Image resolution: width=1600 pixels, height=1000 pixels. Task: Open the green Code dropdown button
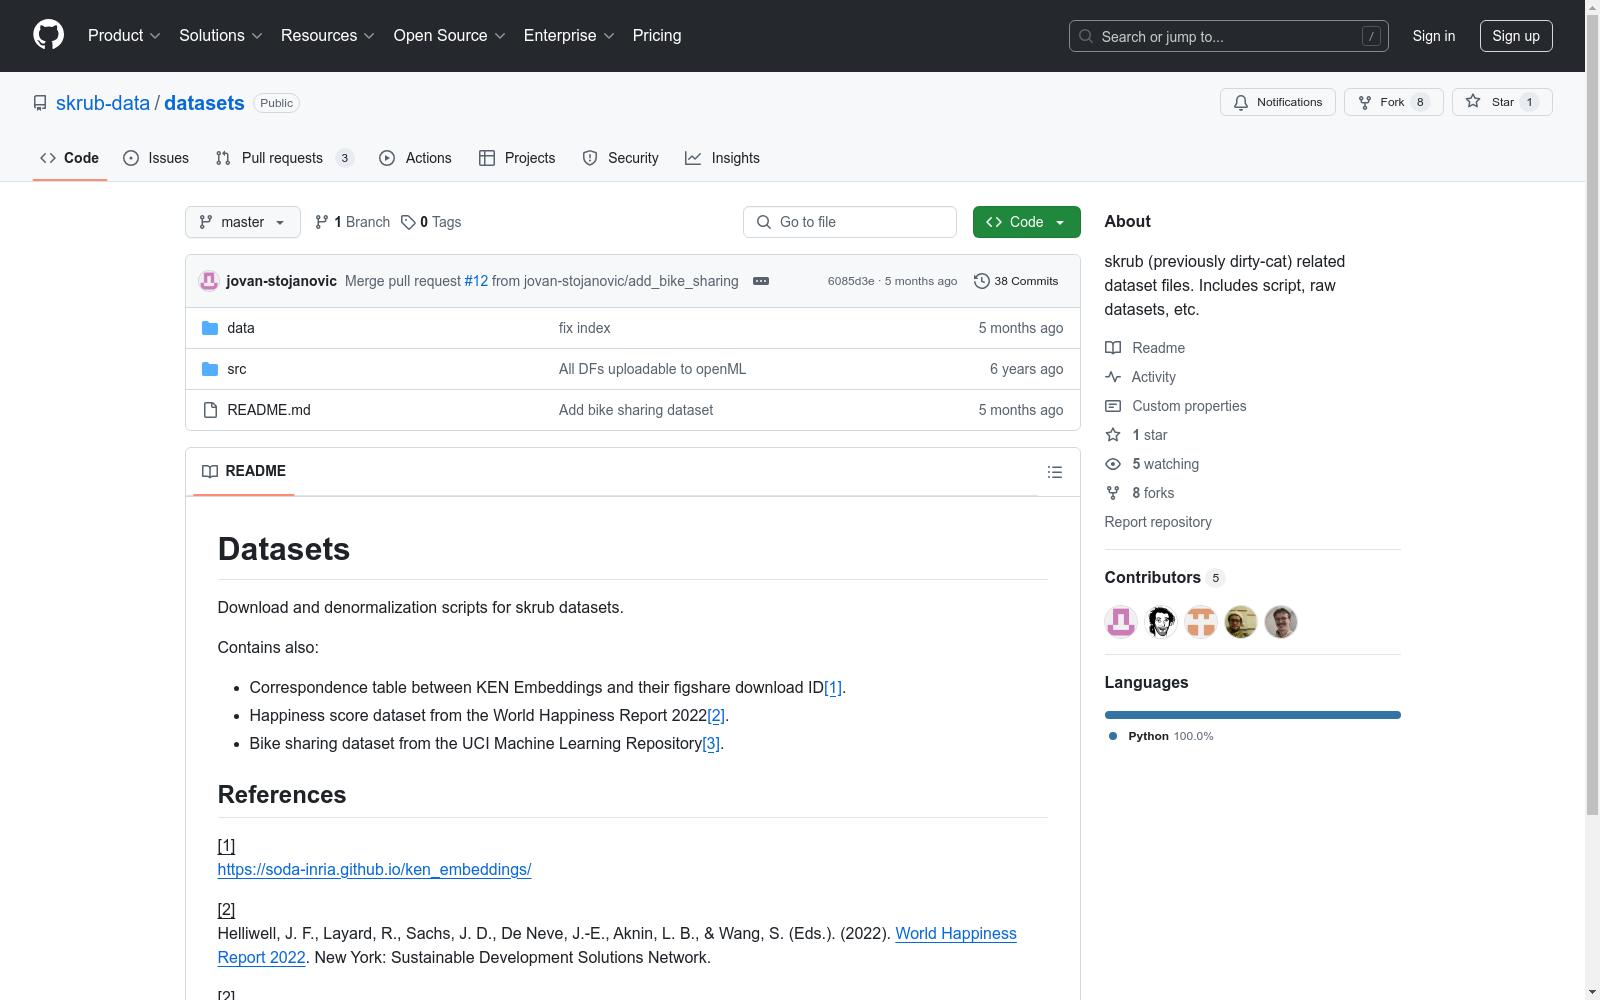(1026, 222)
